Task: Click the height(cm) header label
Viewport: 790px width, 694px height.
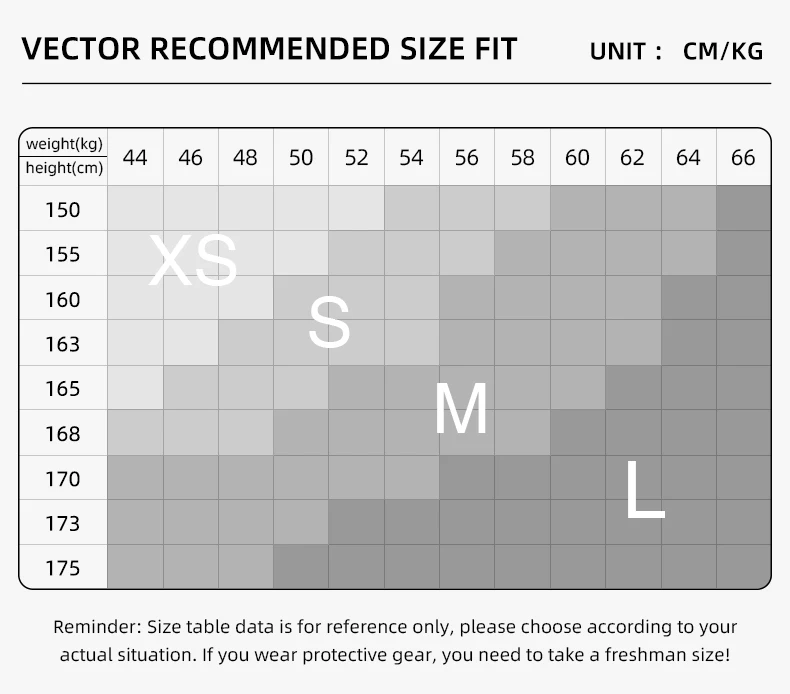Action: coord(64,168)
